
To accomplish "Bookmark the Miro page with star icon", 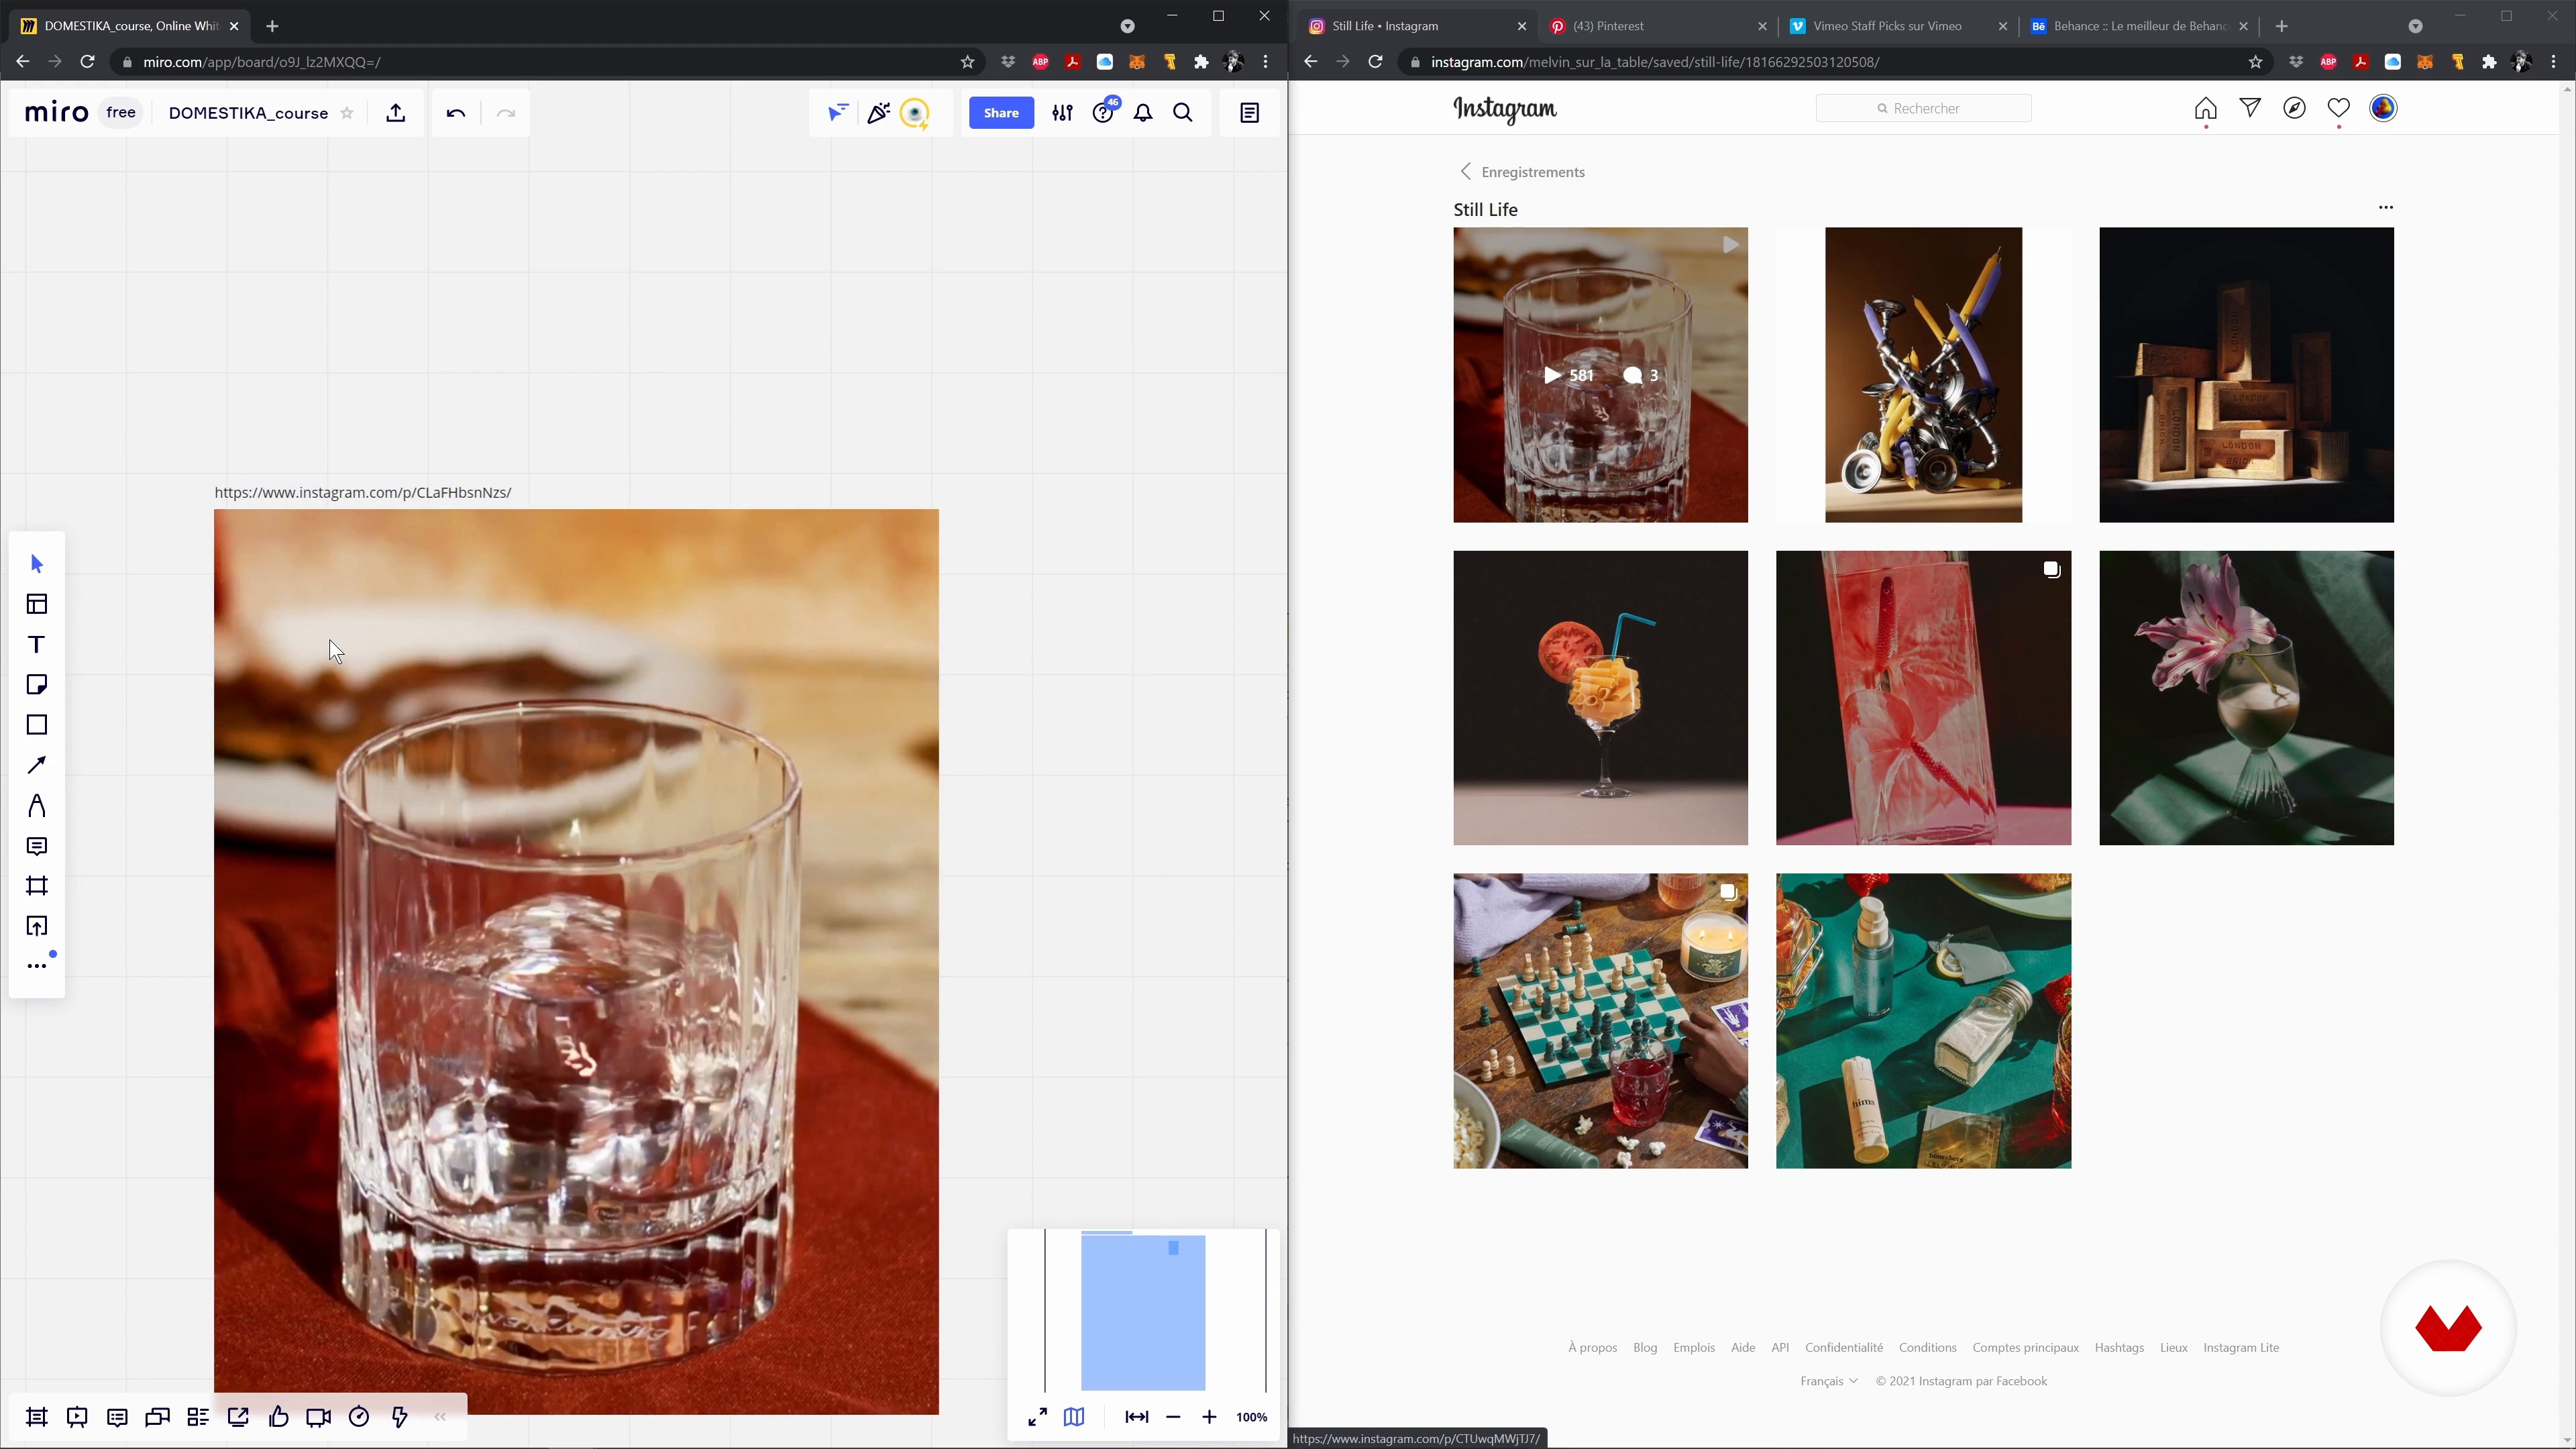I will (x=967, y=62).
